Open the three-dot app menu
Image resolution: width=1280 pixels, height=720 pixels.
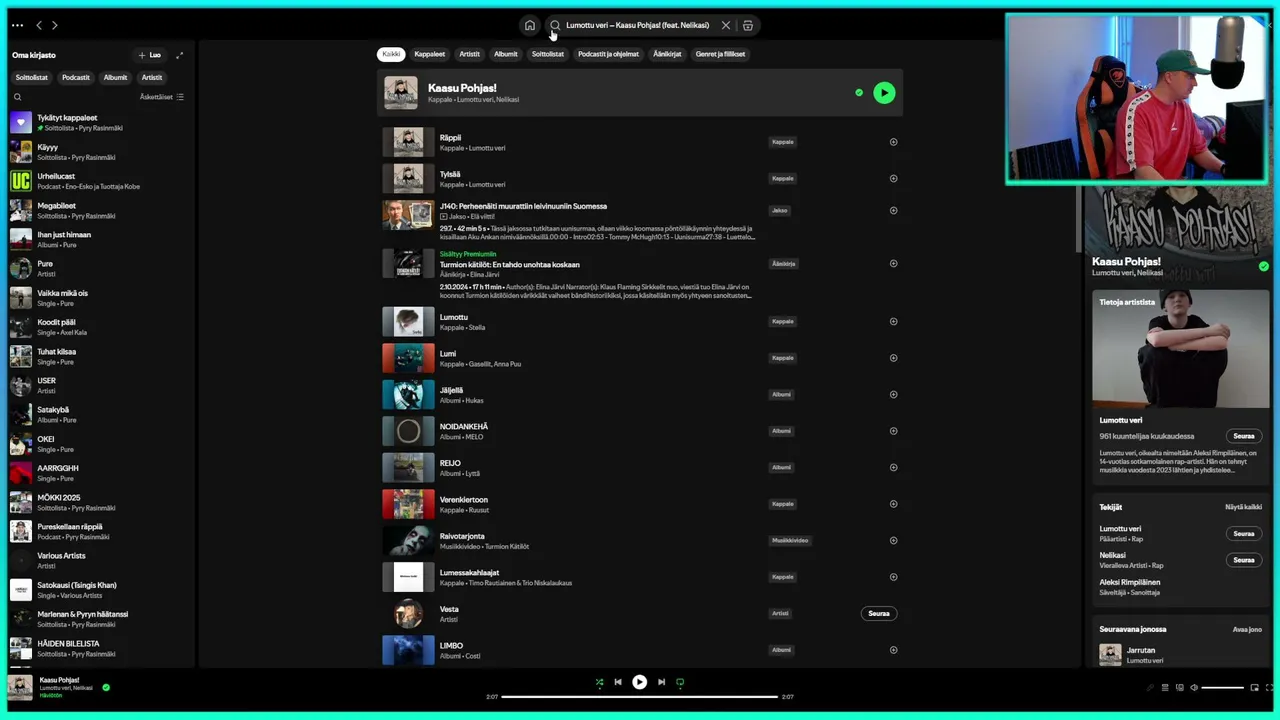[17, 25]
